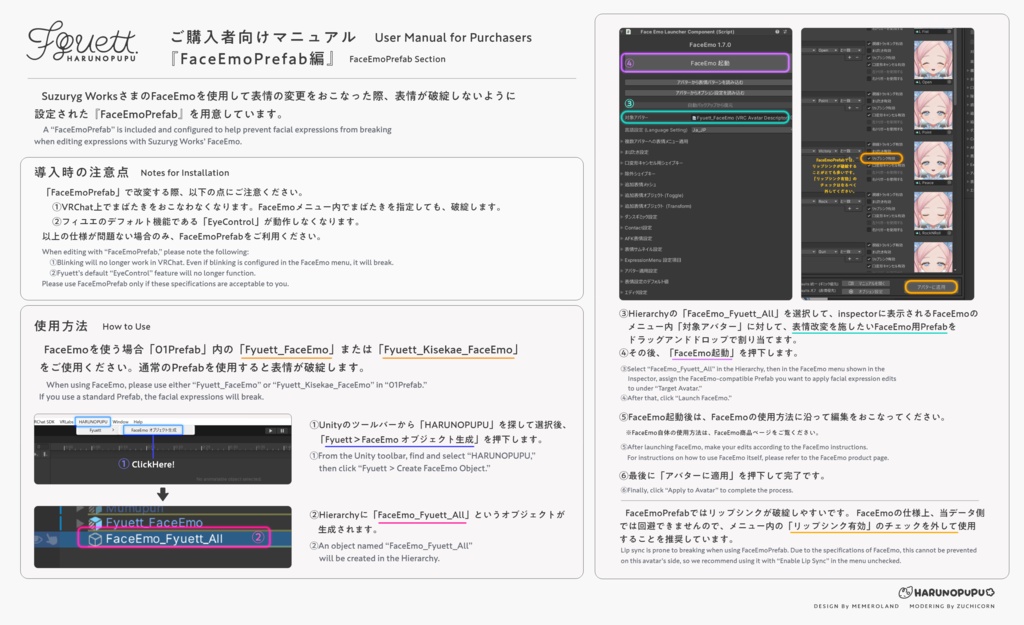Open the Gun gesture dropdown

point(827,252)
